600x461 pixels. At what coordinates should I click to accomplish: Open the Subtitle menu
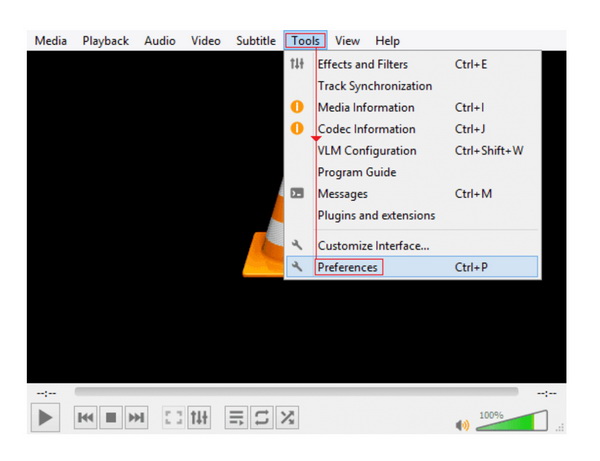tap(256, 41)
